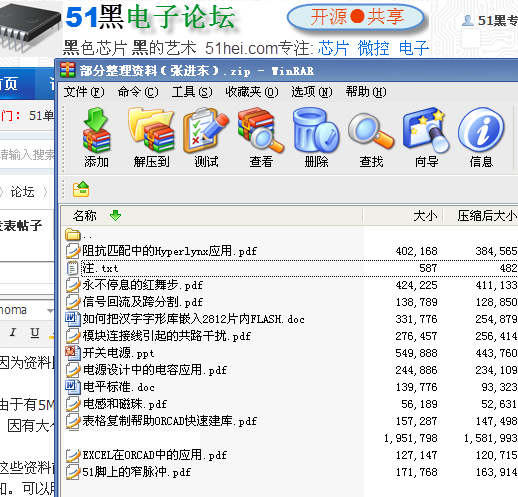Expand the font family dropdown arrow

pyautogui.click(x=50, y=310)
